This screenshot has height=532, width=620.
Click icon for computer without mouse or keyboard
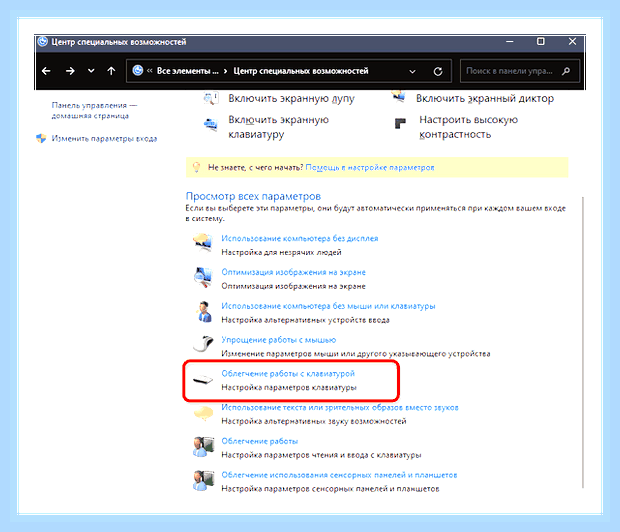204,312
